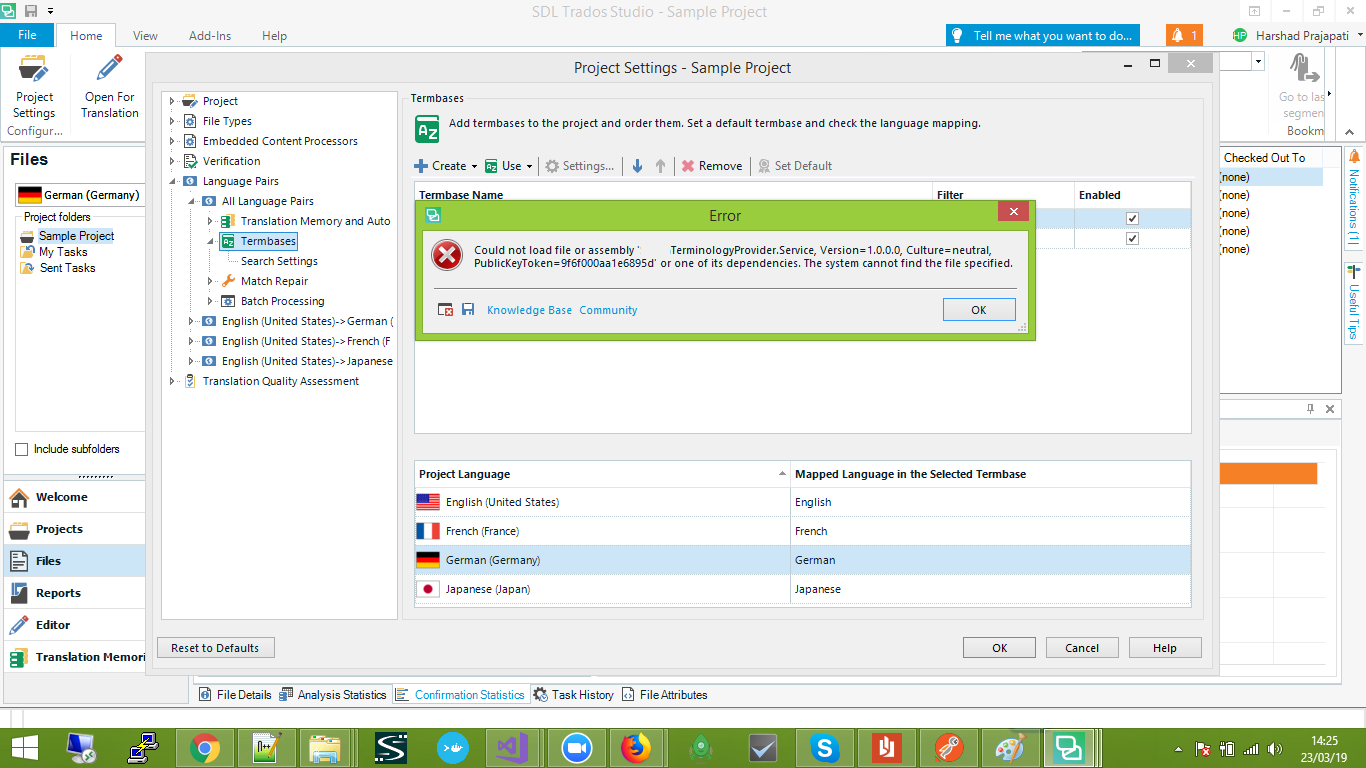Toggle Enabled checkbox of first termbase

coord(1132,218)
